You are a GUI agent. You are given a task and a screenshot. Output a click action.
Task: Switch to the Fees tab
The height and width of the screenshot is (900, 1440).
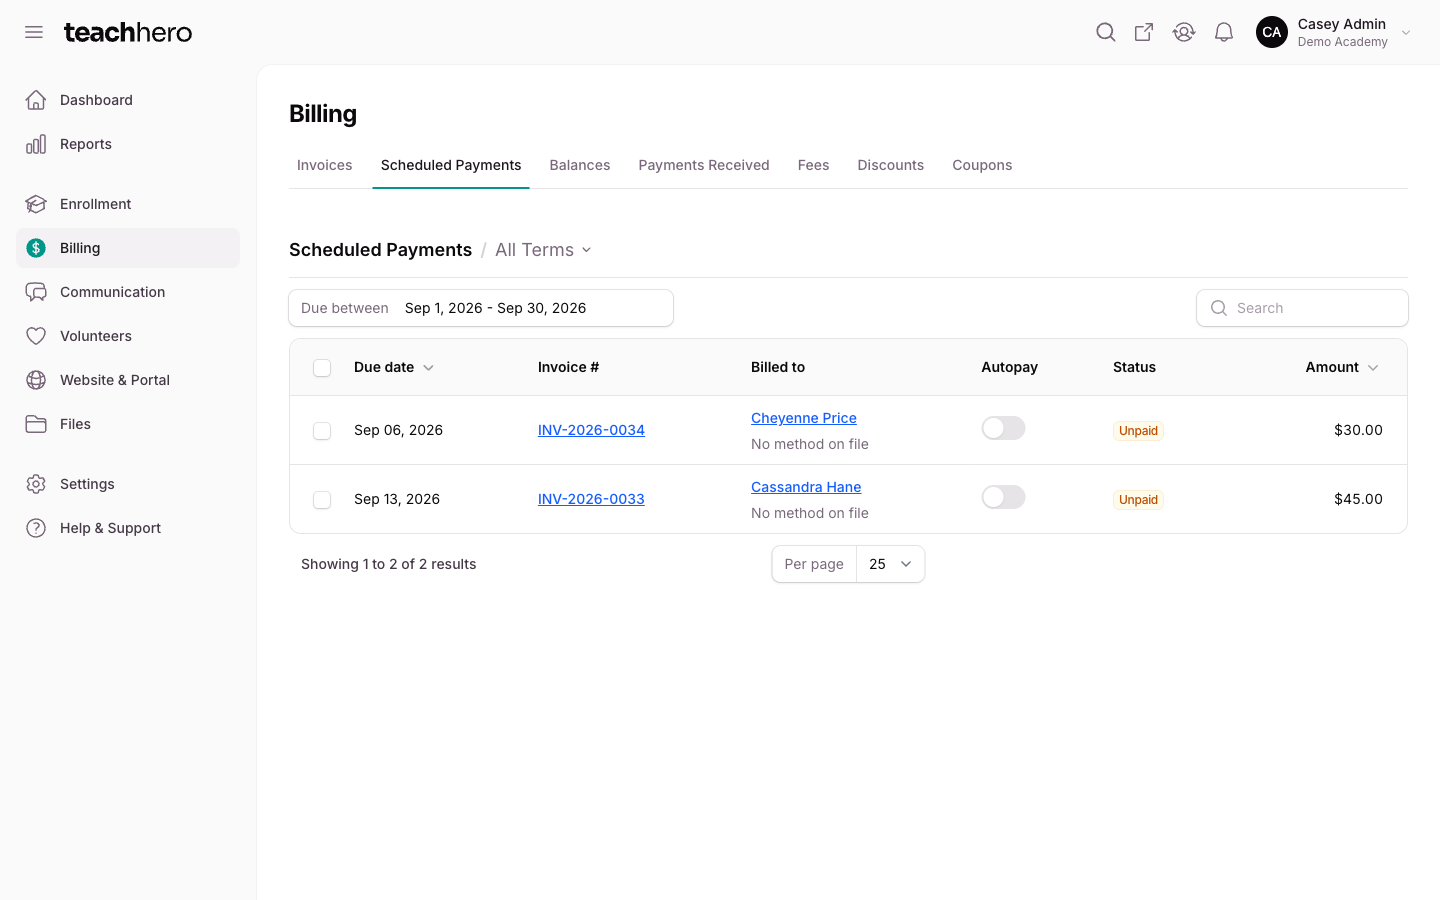coord(813,165)
